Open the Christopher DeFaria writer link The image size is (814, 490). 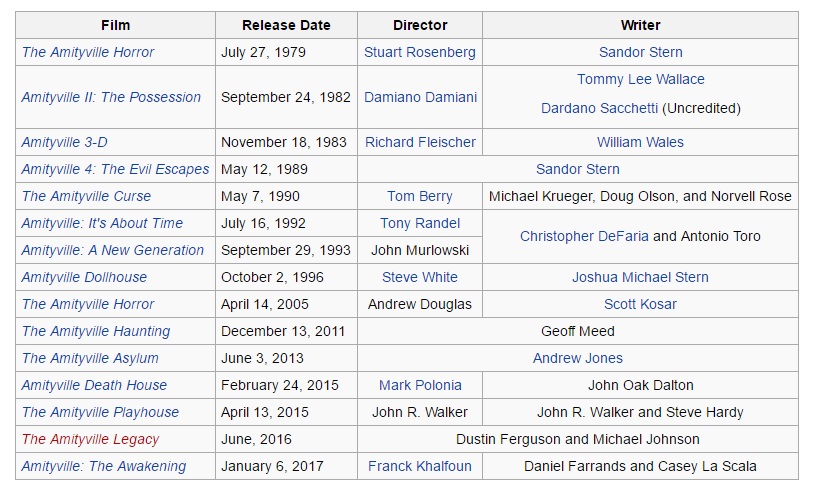(585, 237)
